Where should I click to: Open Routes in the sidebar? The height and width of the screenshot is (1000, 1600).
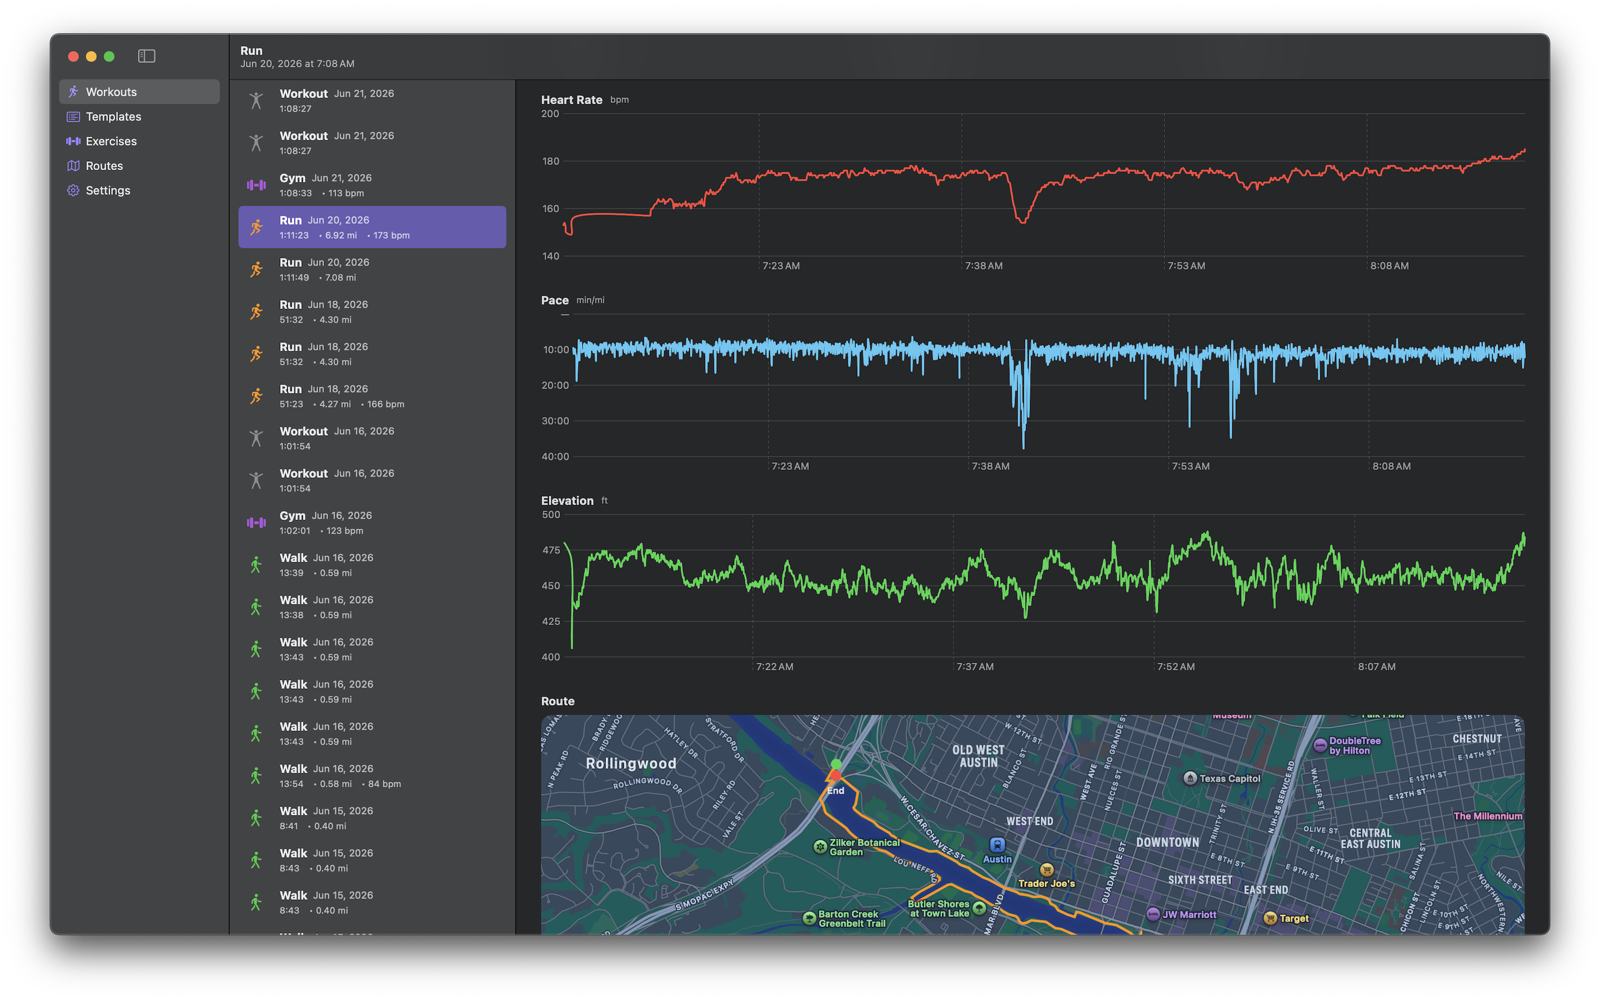point(139,166)
